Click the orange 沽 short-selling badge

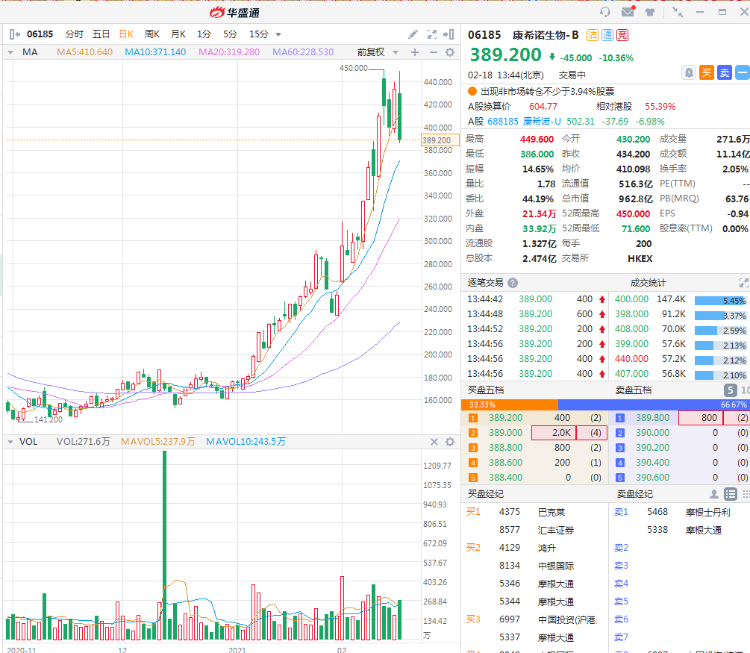(592, 35)
